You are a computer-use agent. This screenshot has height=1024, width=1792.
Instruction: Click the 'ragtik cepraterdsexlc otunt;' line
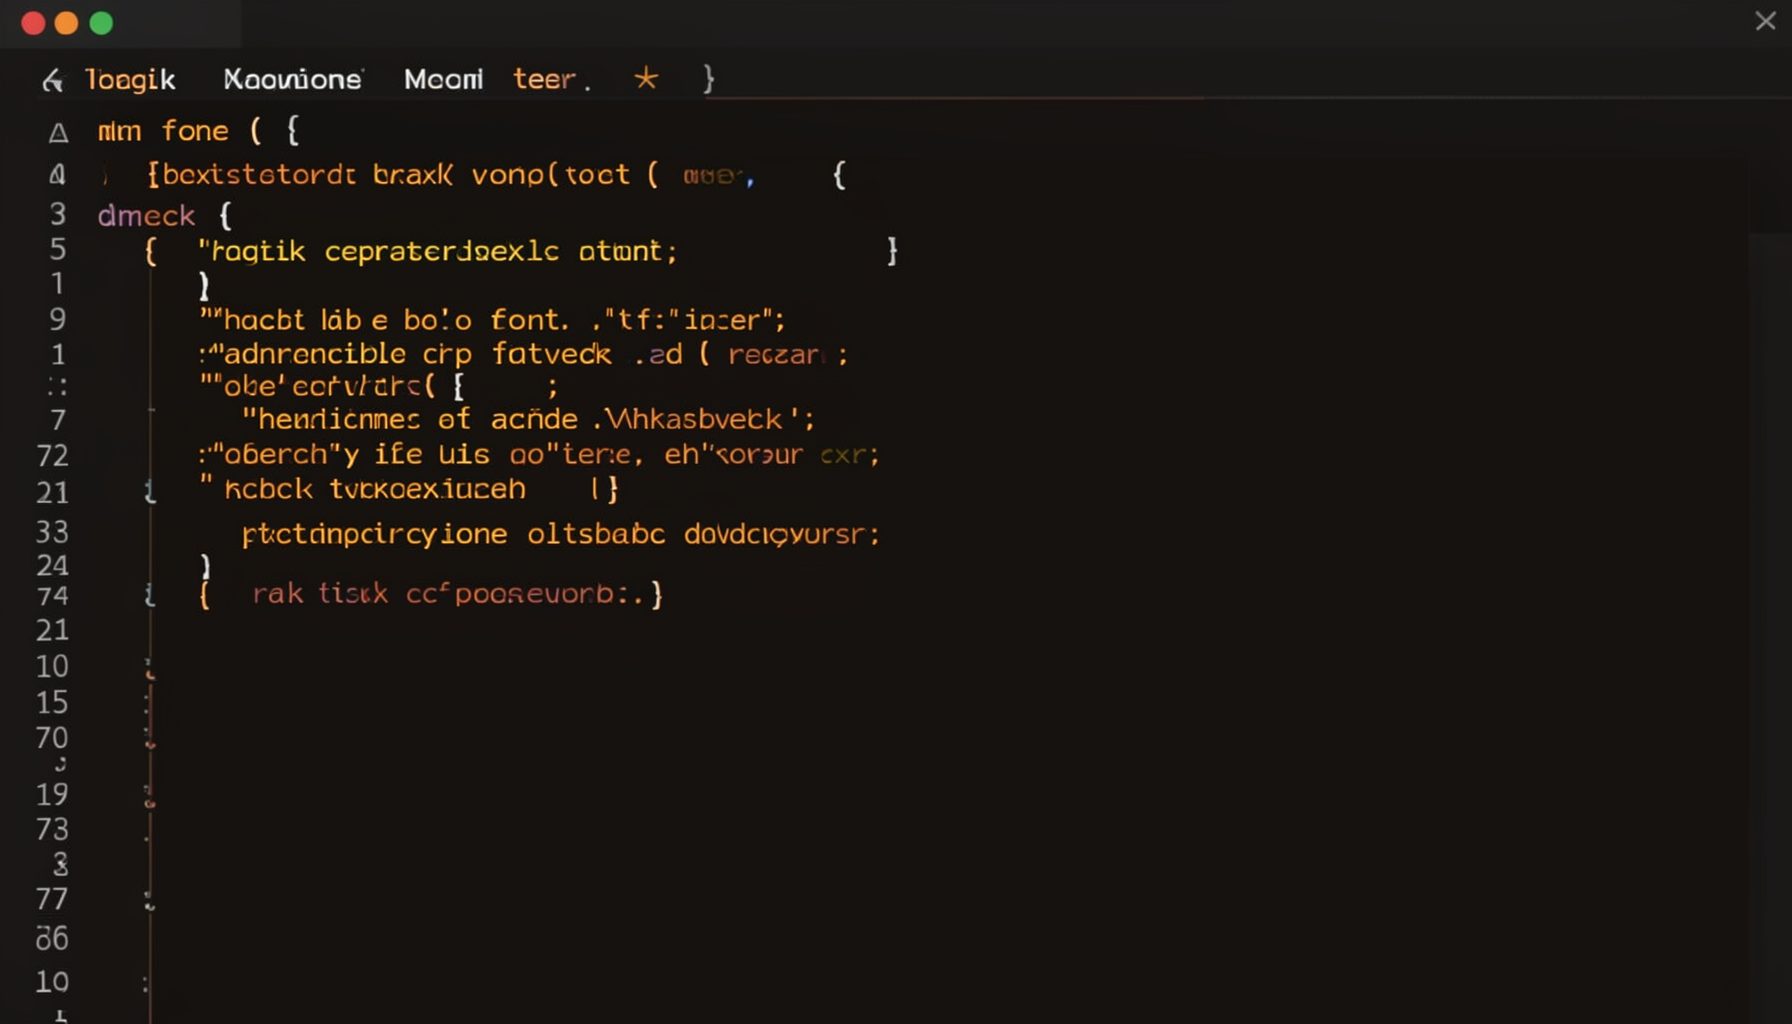437,251
